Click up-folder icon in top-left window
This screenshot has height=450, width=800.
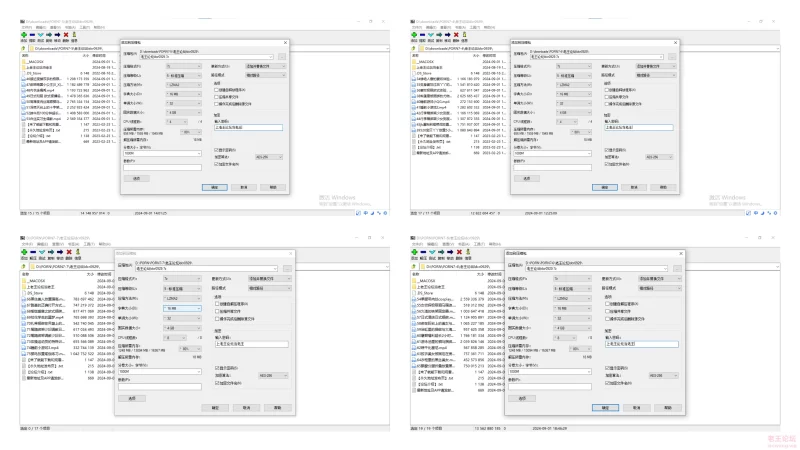click(x=23, y=48)
